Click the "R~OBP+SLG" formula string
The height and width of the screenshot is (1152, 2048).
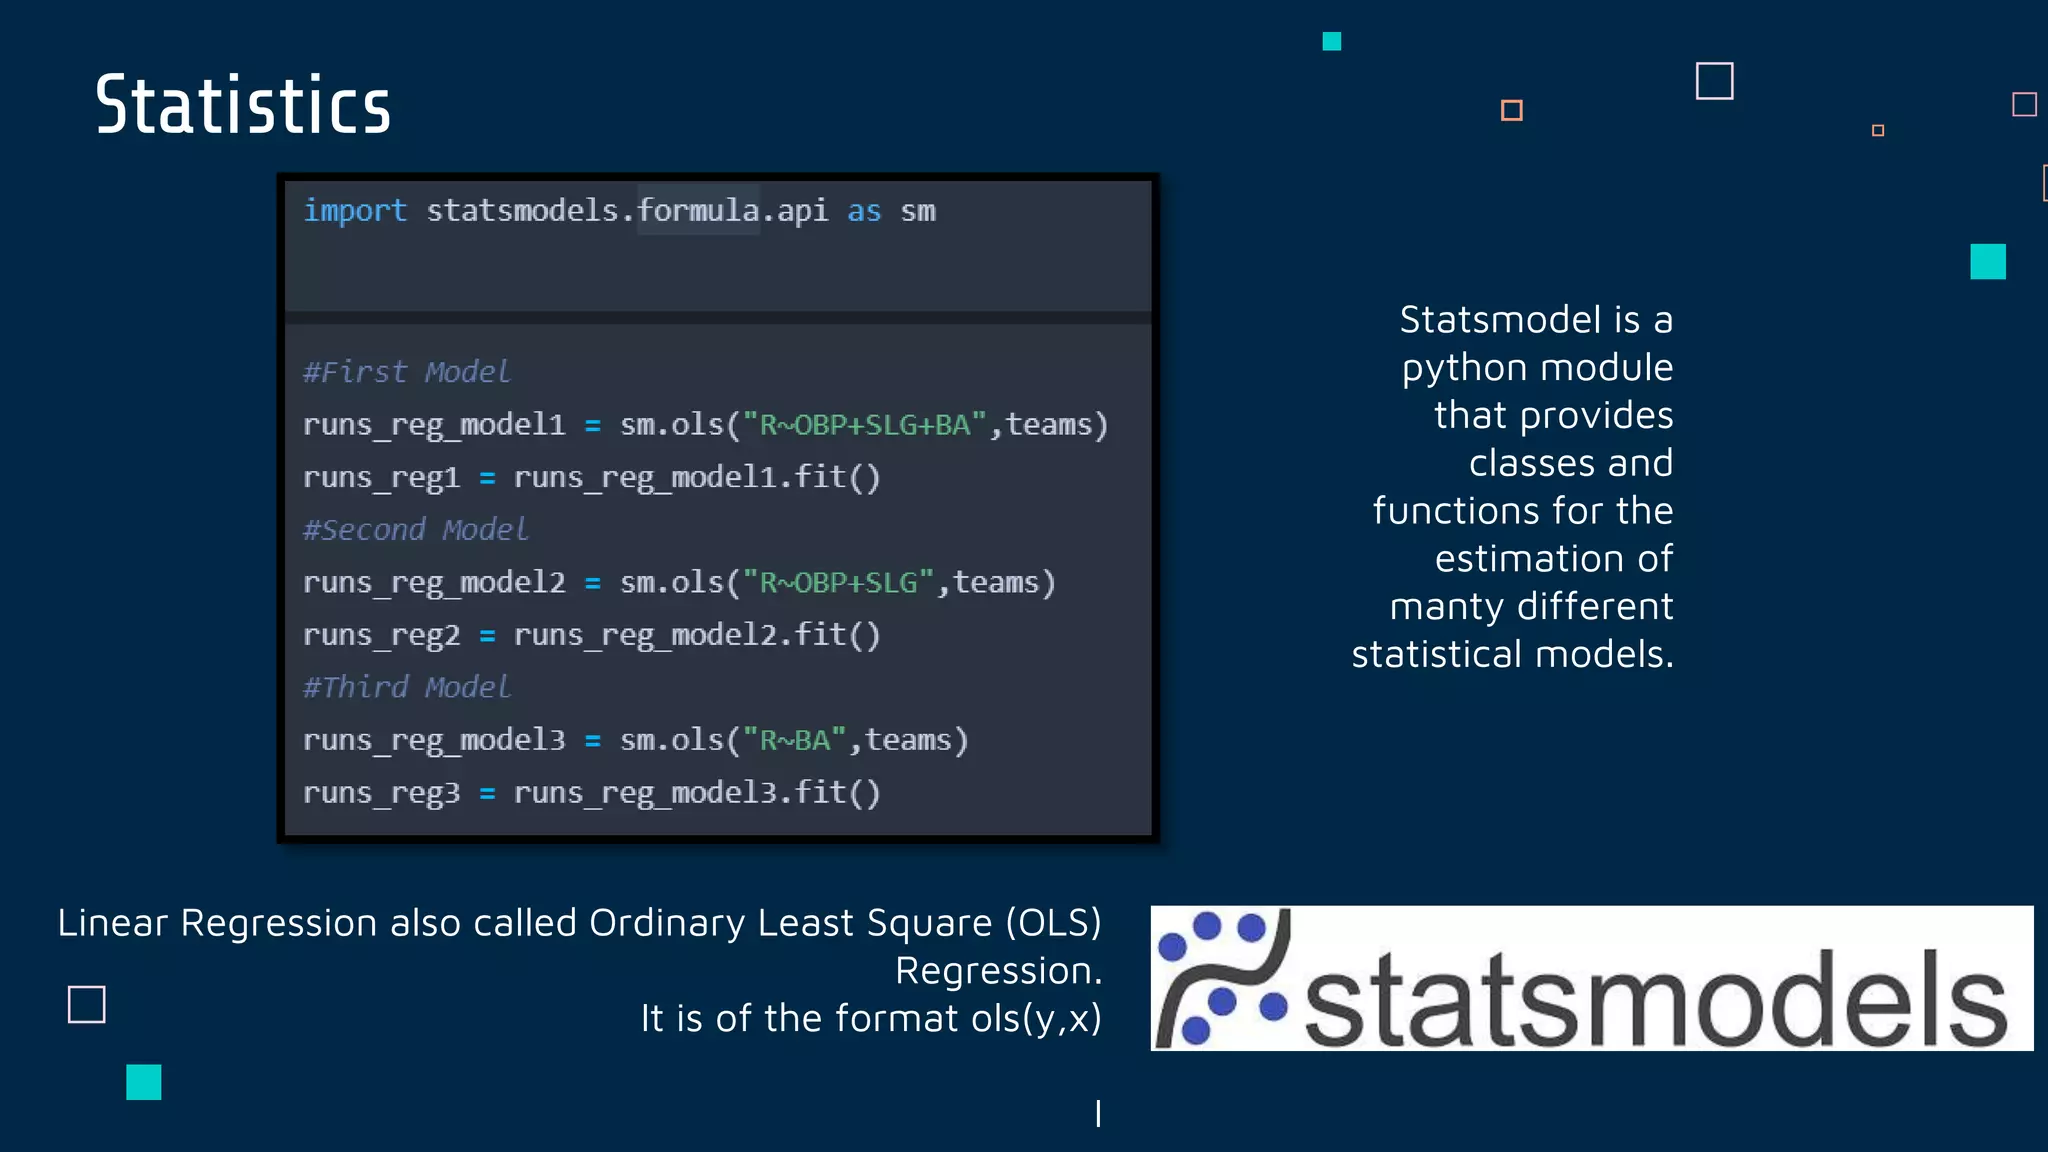[x=838, y=583]
